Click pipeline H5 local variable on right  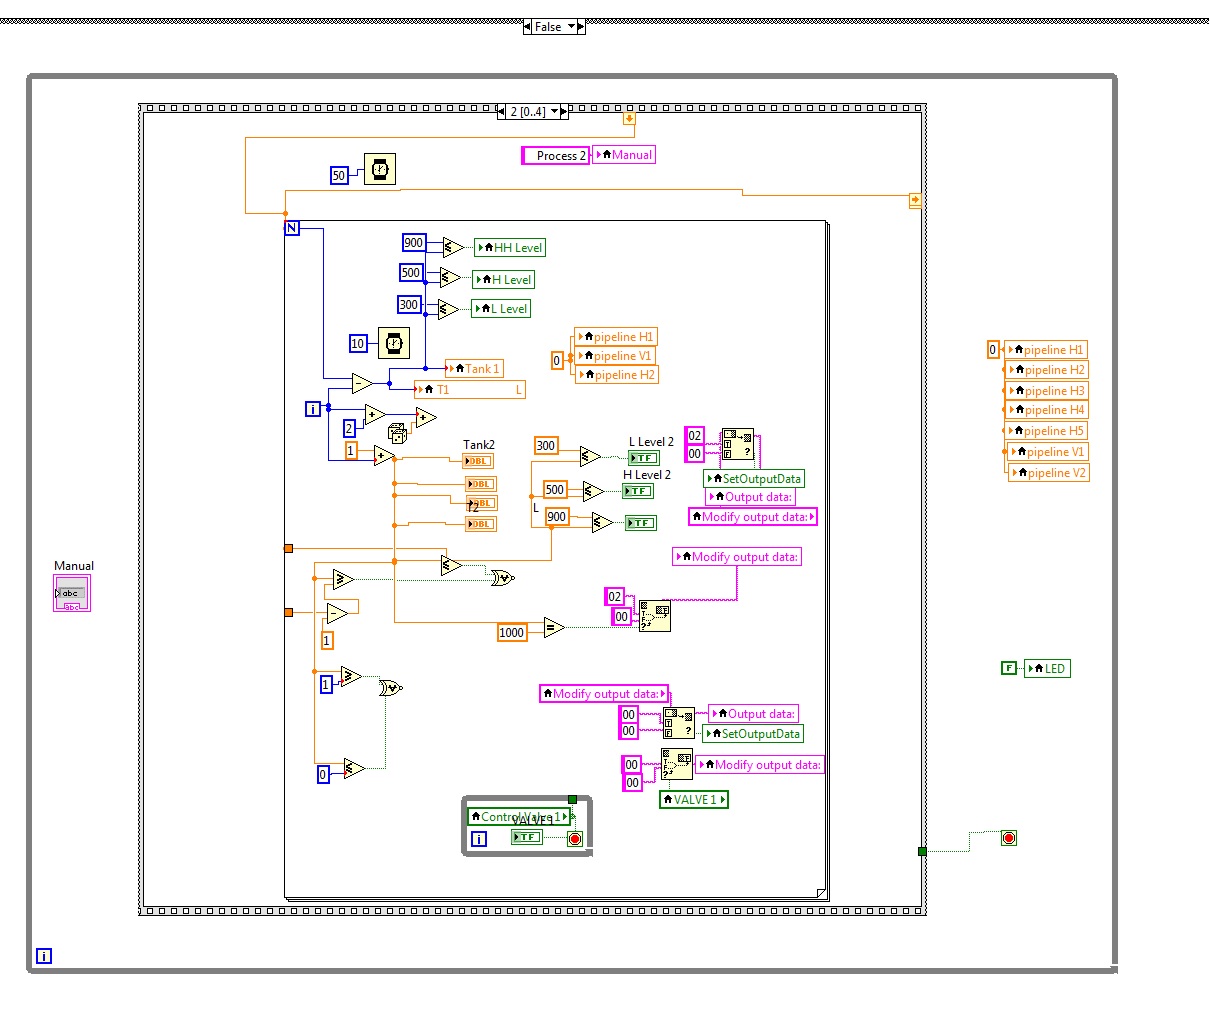click(1047, 431)
